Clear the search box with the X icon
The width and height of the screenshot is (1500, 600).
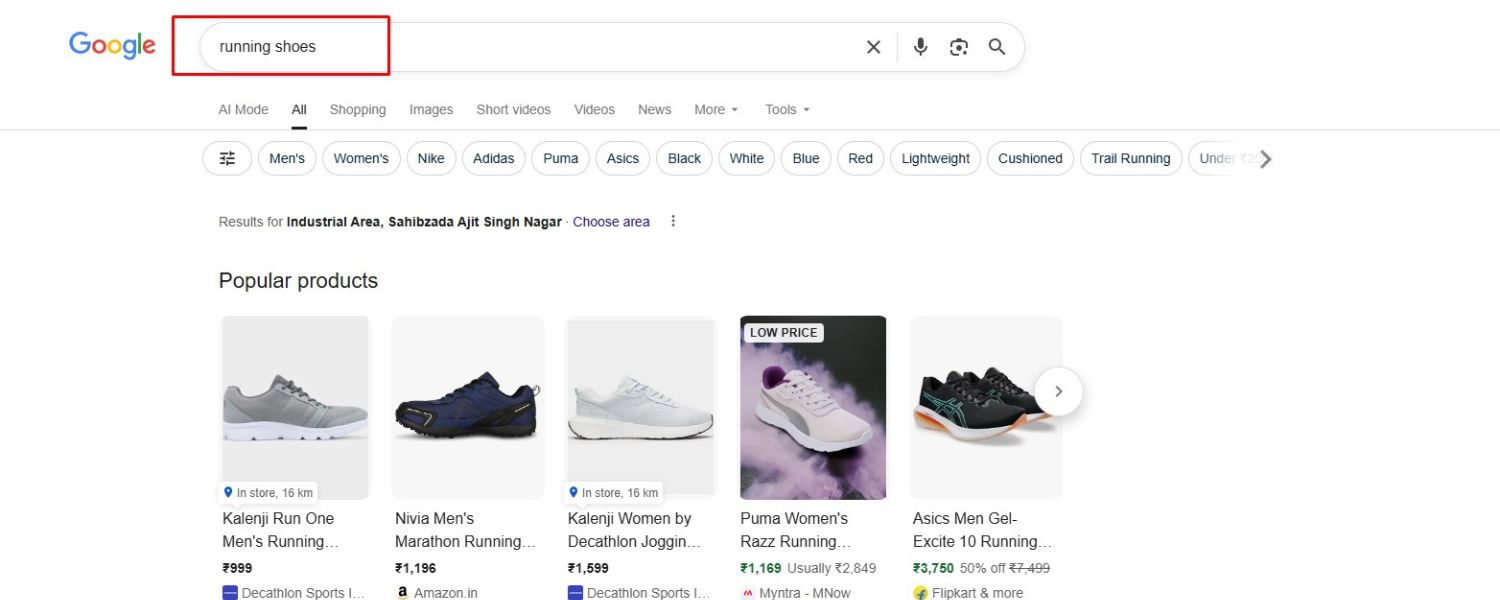tap(873, 47)
